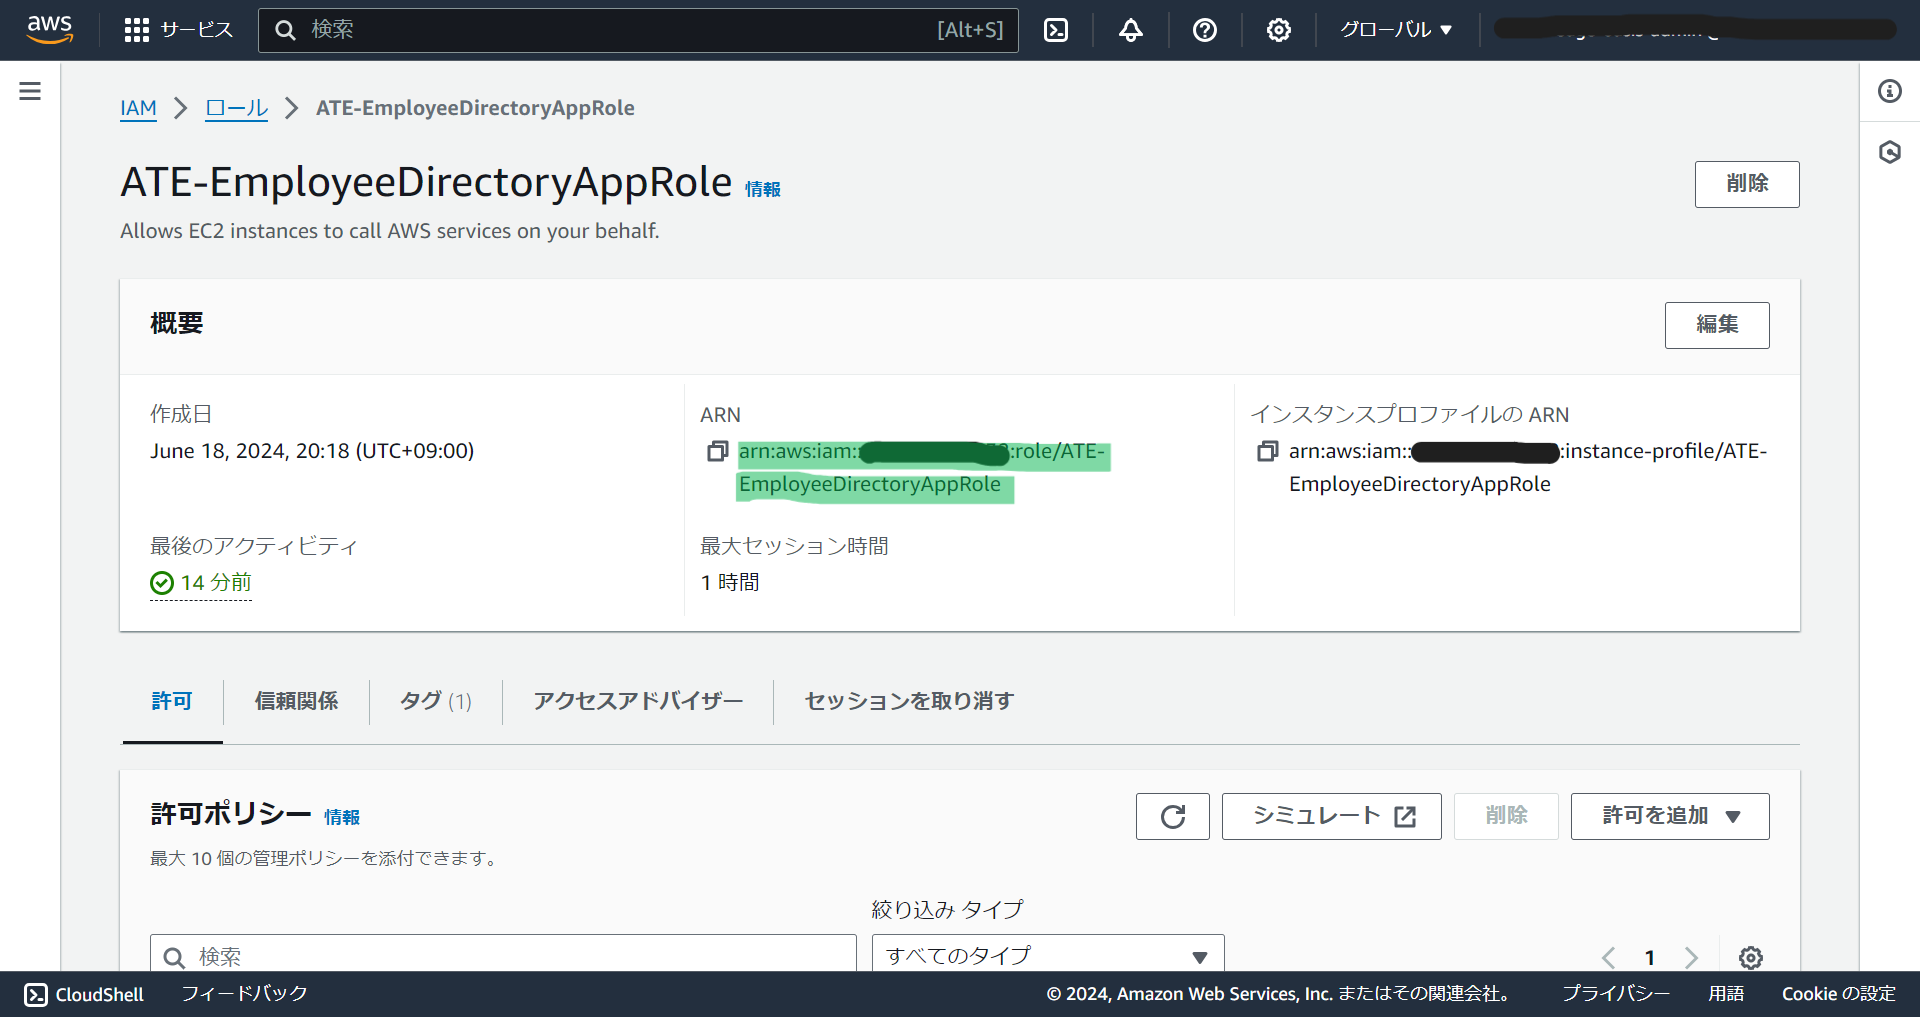
Task: Open table preferences via the gear icon
Action: click(x=1750, y=957)
